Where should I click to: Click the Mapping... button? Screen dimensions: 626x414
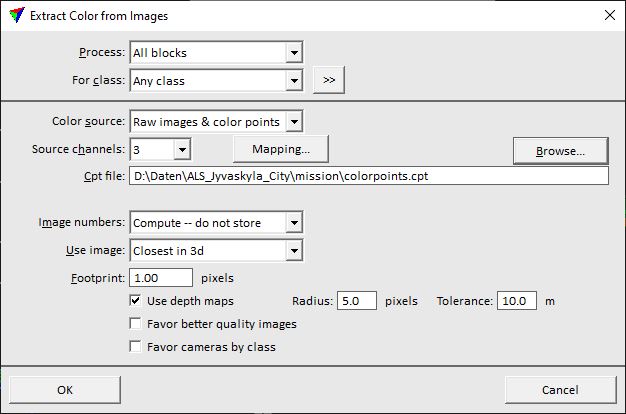[281, 149]
